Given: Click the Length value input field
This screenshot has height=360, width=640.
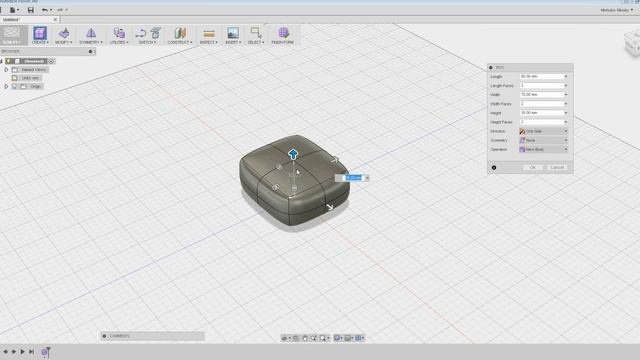Looking at the screenshot, I should coord(542,76).
